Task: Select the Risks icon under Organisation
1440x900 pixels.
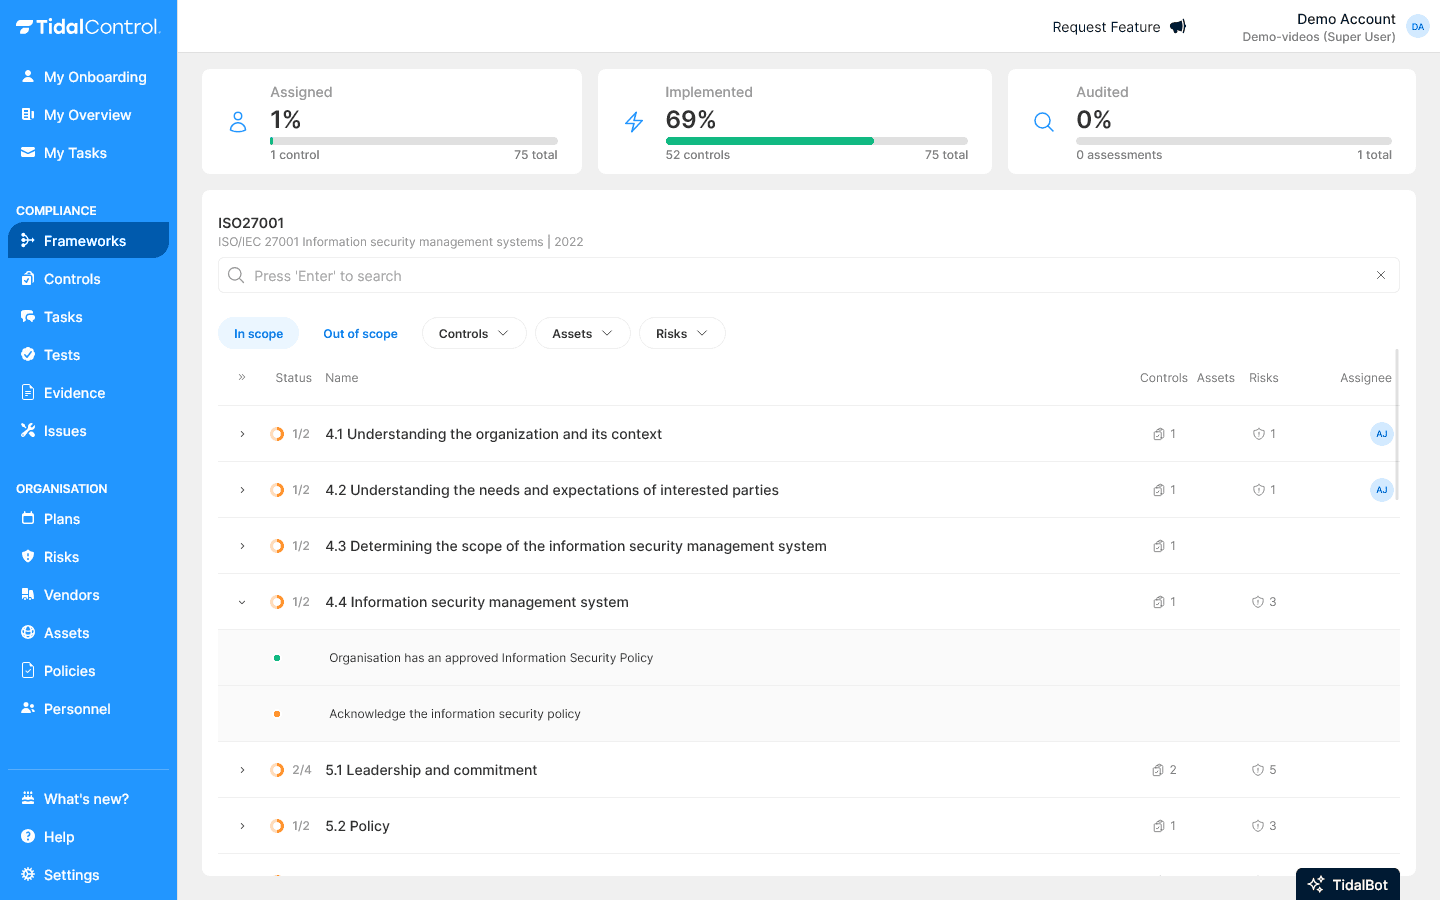Action: click(x=26, y=556)
